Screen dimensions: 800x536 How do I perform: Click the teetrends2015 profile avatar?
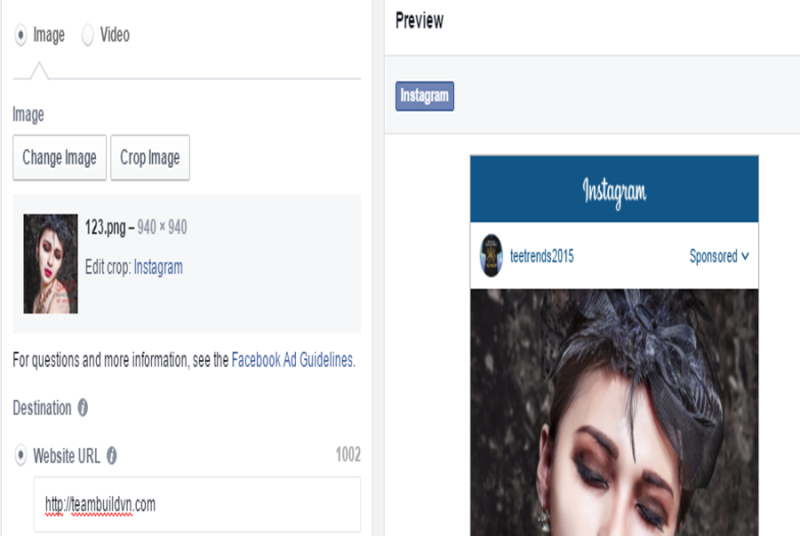pyautogui.click(x=491, y=256)
